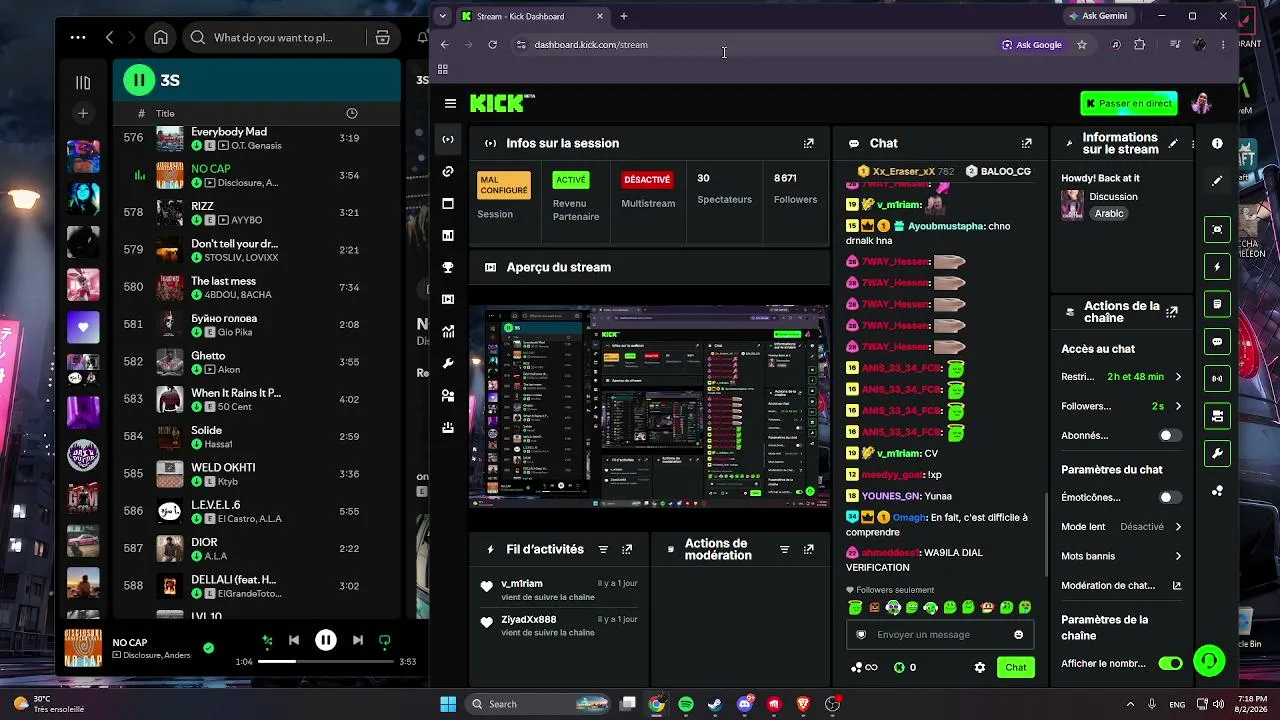Skip to next track in Spotify
The image size is (1280, 720).
click(357, 640)
